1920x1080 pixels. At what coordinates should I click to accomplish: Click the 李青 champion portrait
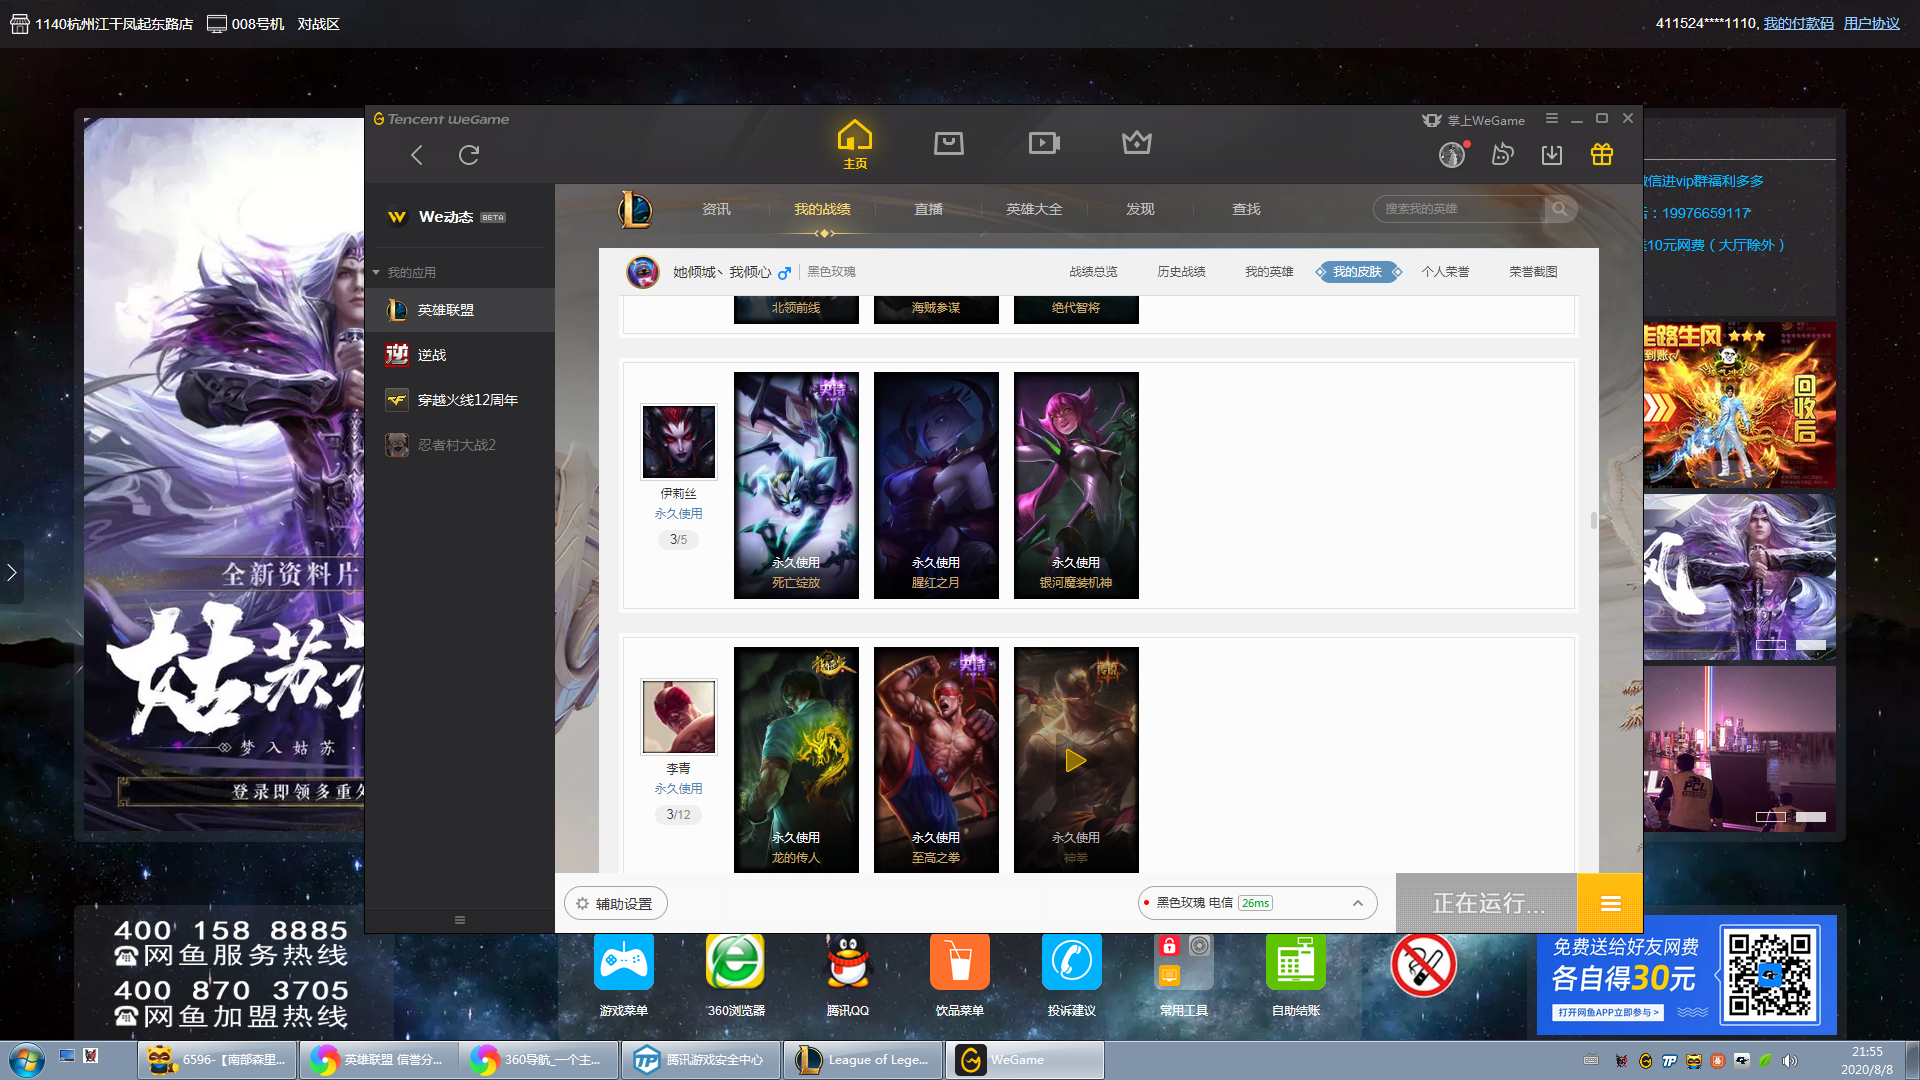tap(679, 717)
